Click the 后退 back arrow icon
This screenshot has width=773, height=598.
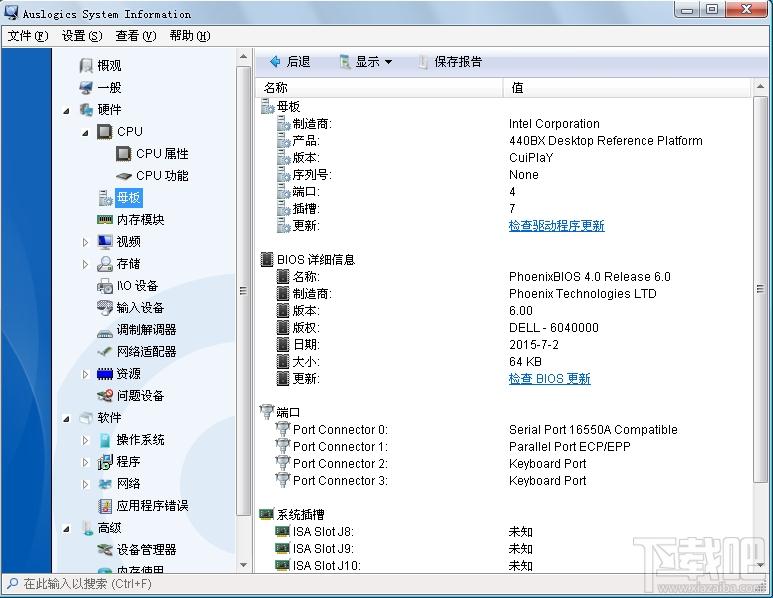coord(275,62)
